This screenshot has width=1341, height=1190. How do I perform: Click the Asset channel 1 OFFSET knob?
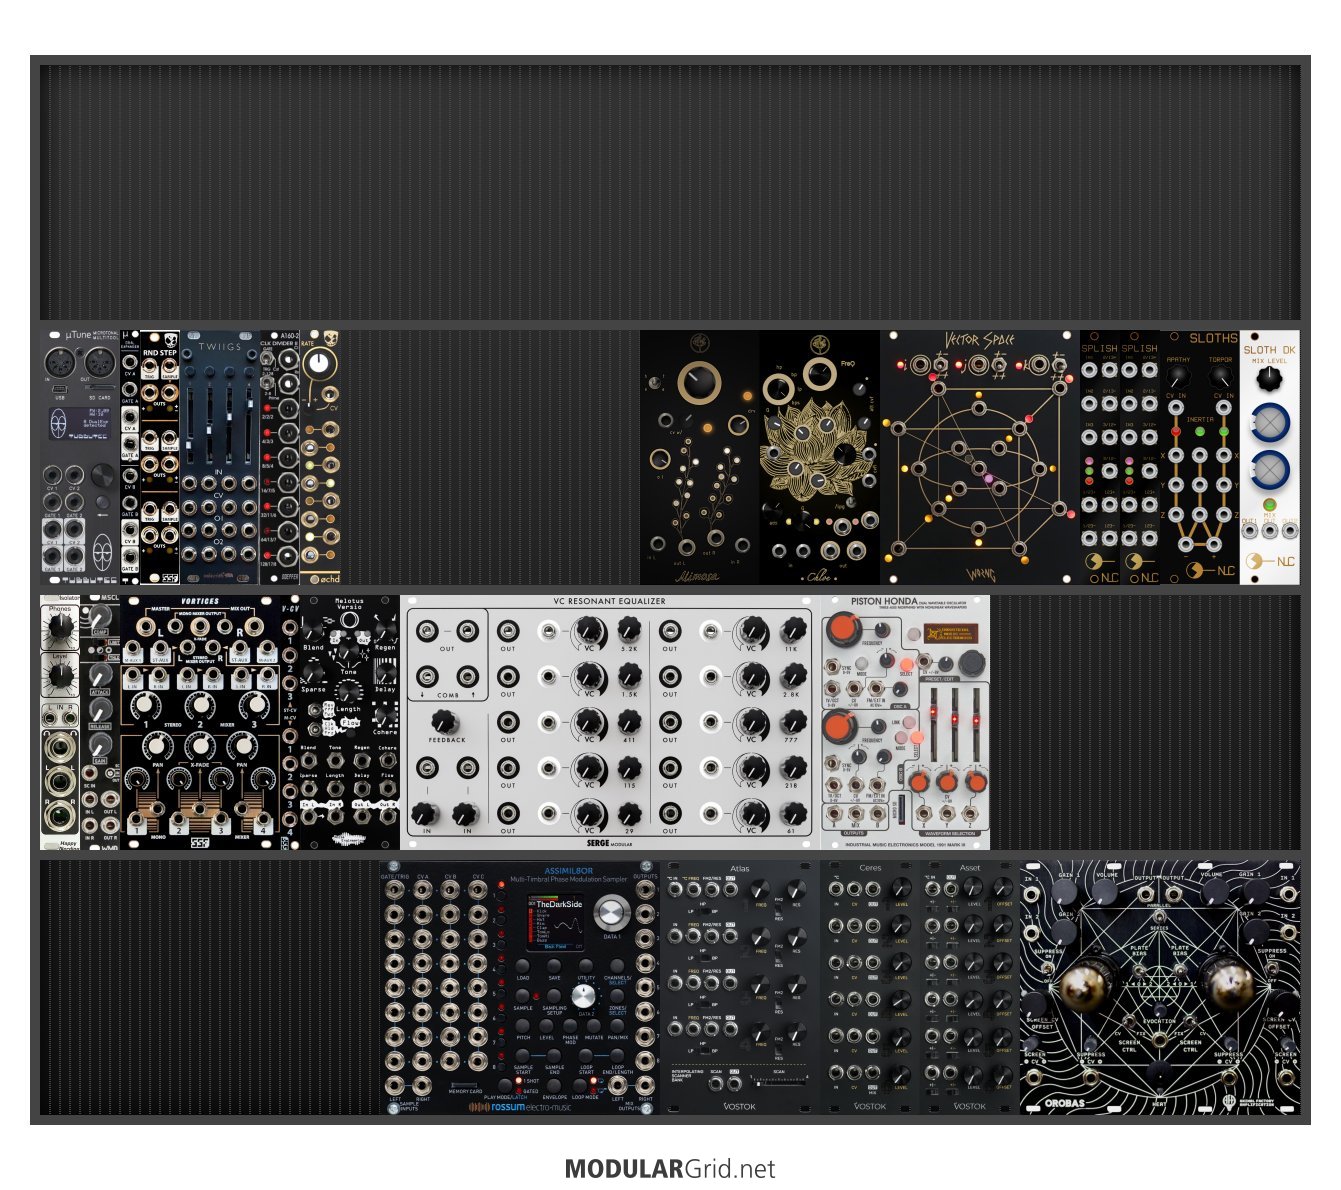point(1002,887)
